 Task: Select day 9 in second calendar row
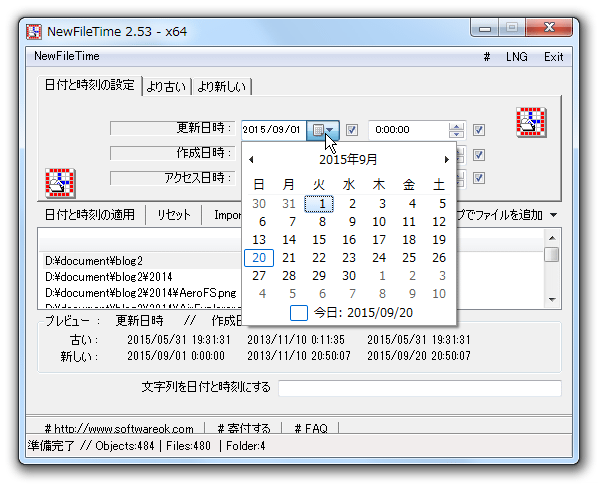(352, 222)
